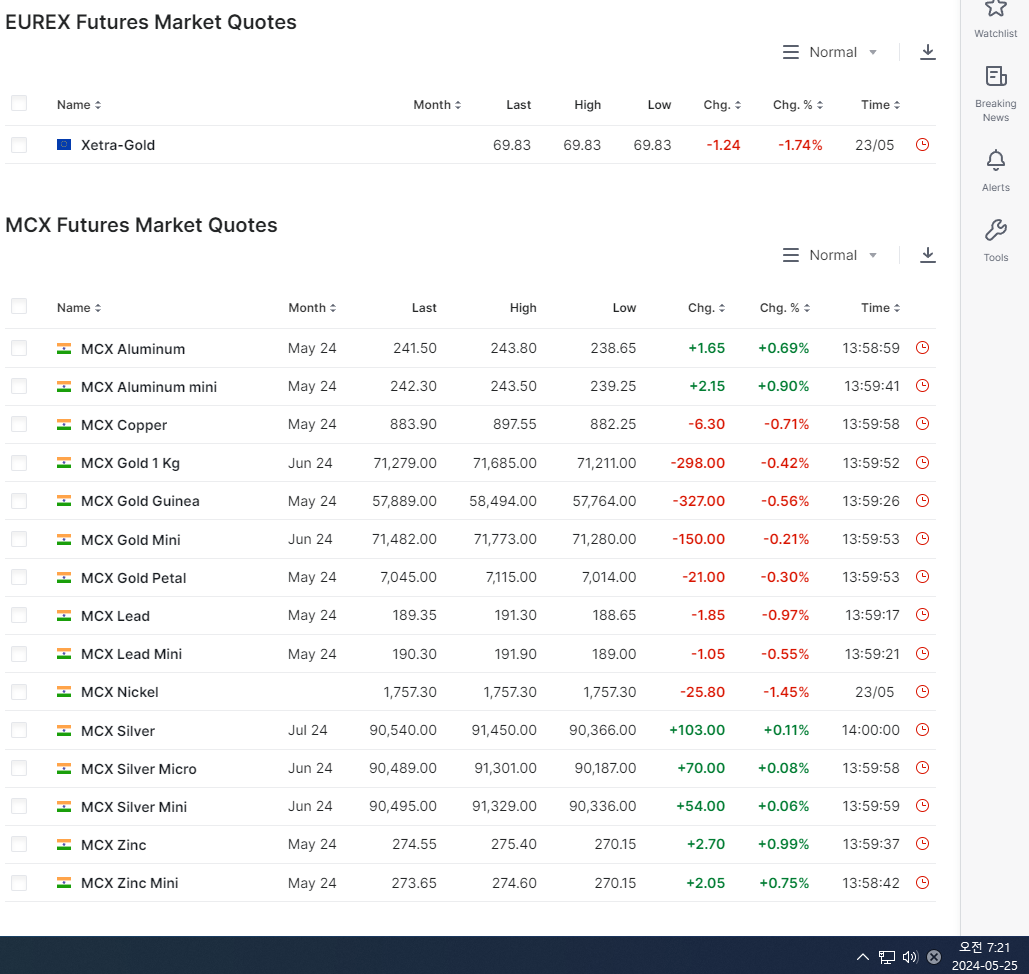Viewport: 1029px width, 974px height.
Task: Sort EUREX table by Chg. %
Action: 797,104
